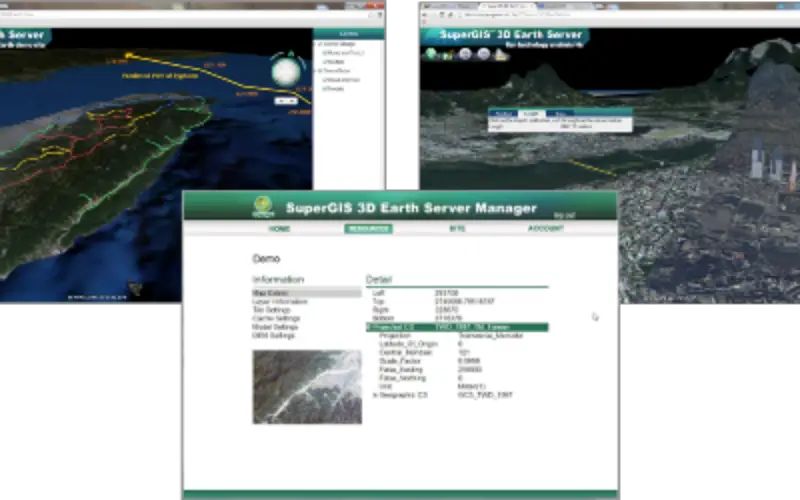Click the Demo heading in Server Manager
The image size is (800, 500).
266,259
